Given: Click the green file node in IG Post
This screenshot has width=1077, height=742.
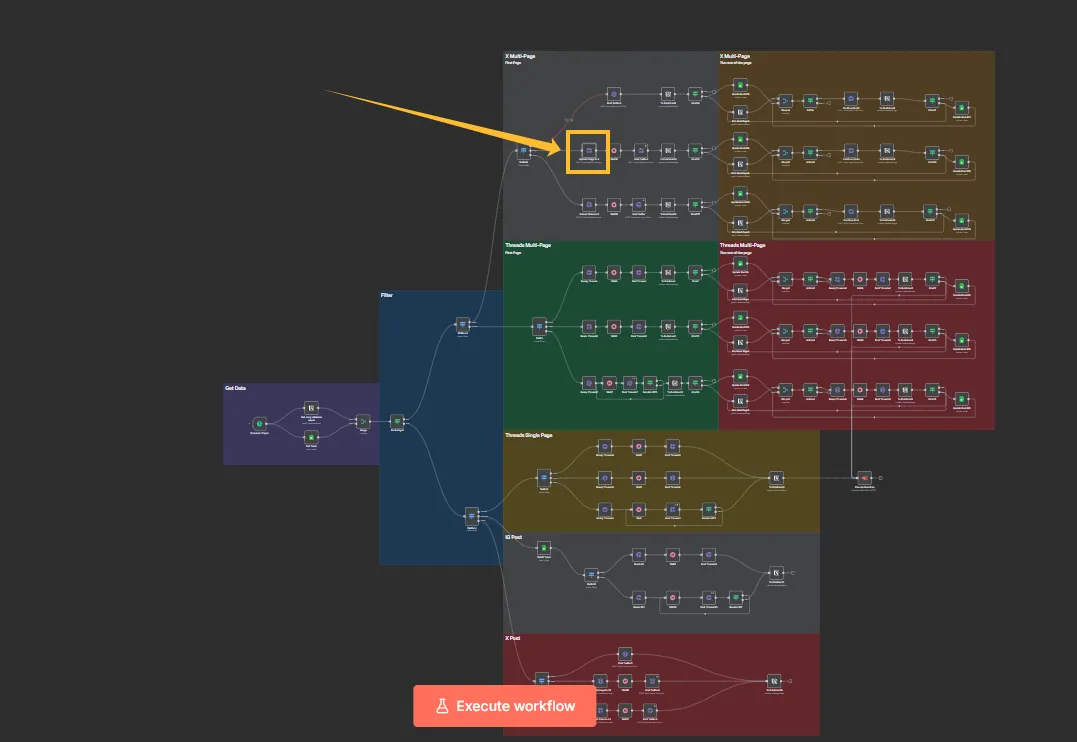Looking at the screenshot, I should pos(544,547).
